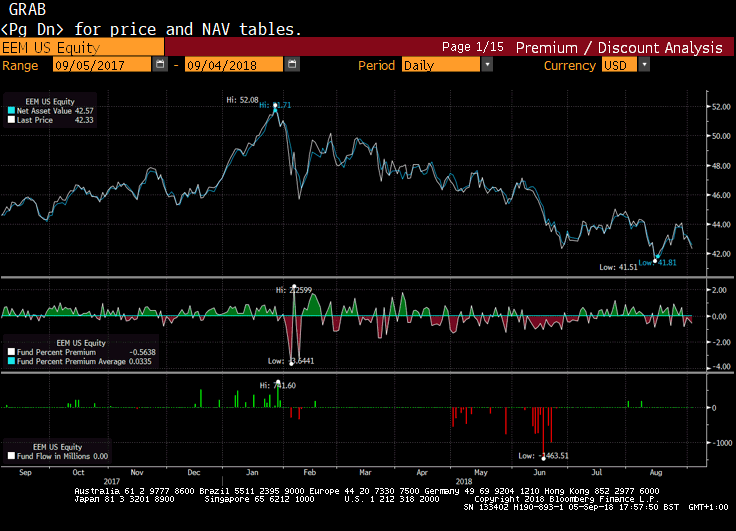Click the Pg Dn price and NAV tables hint

tap(150, 29)
